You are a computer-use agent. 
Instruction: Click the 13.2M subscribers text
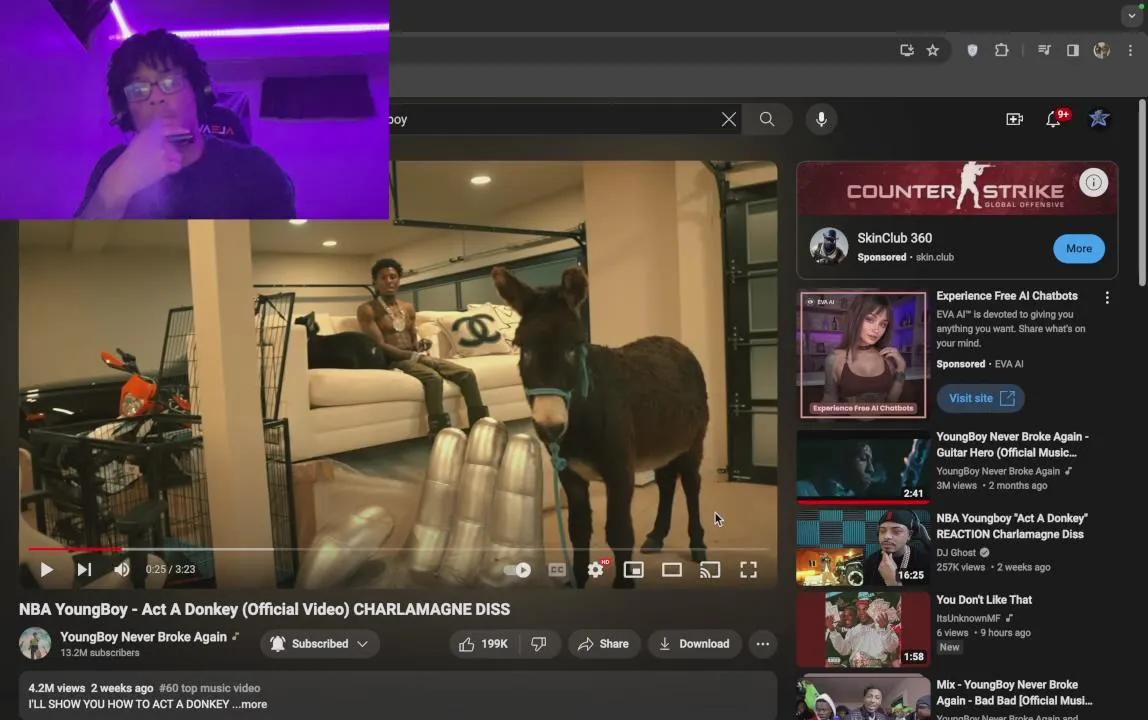100,653
